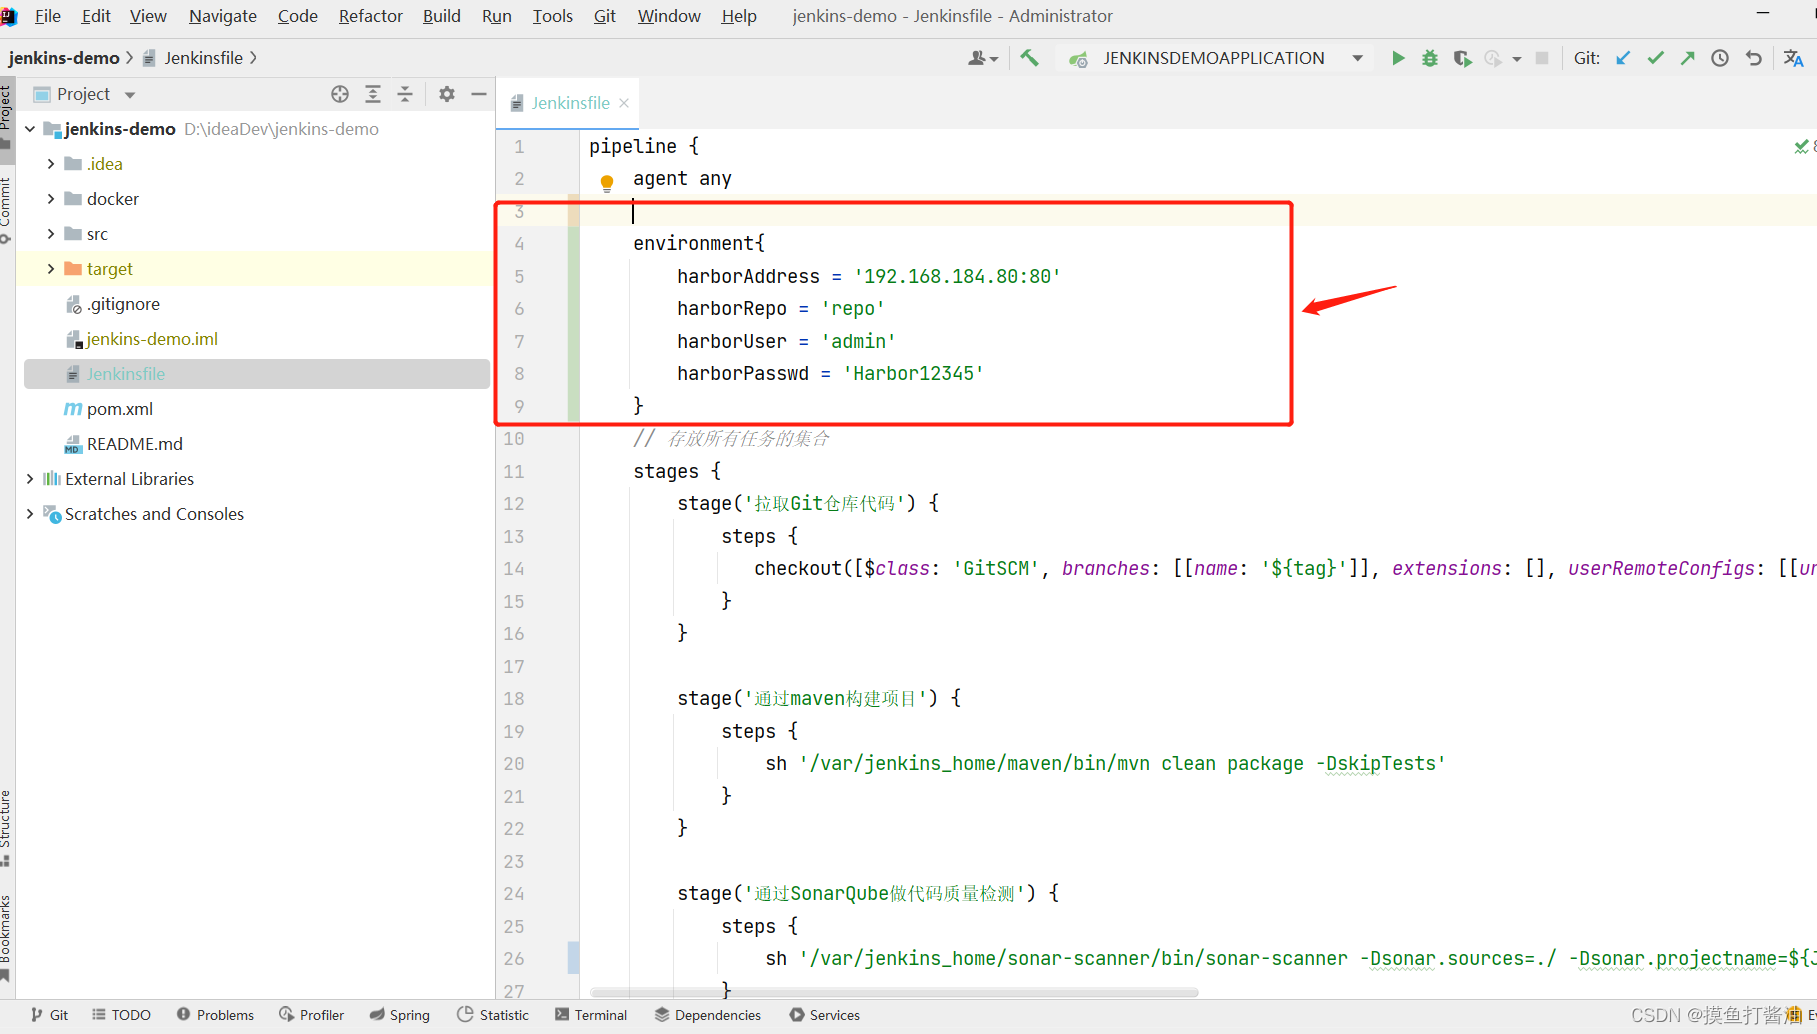Screen dimensions: 1817x1034
Task: Open Dependencies tool window
Action: click(708, 1015)
